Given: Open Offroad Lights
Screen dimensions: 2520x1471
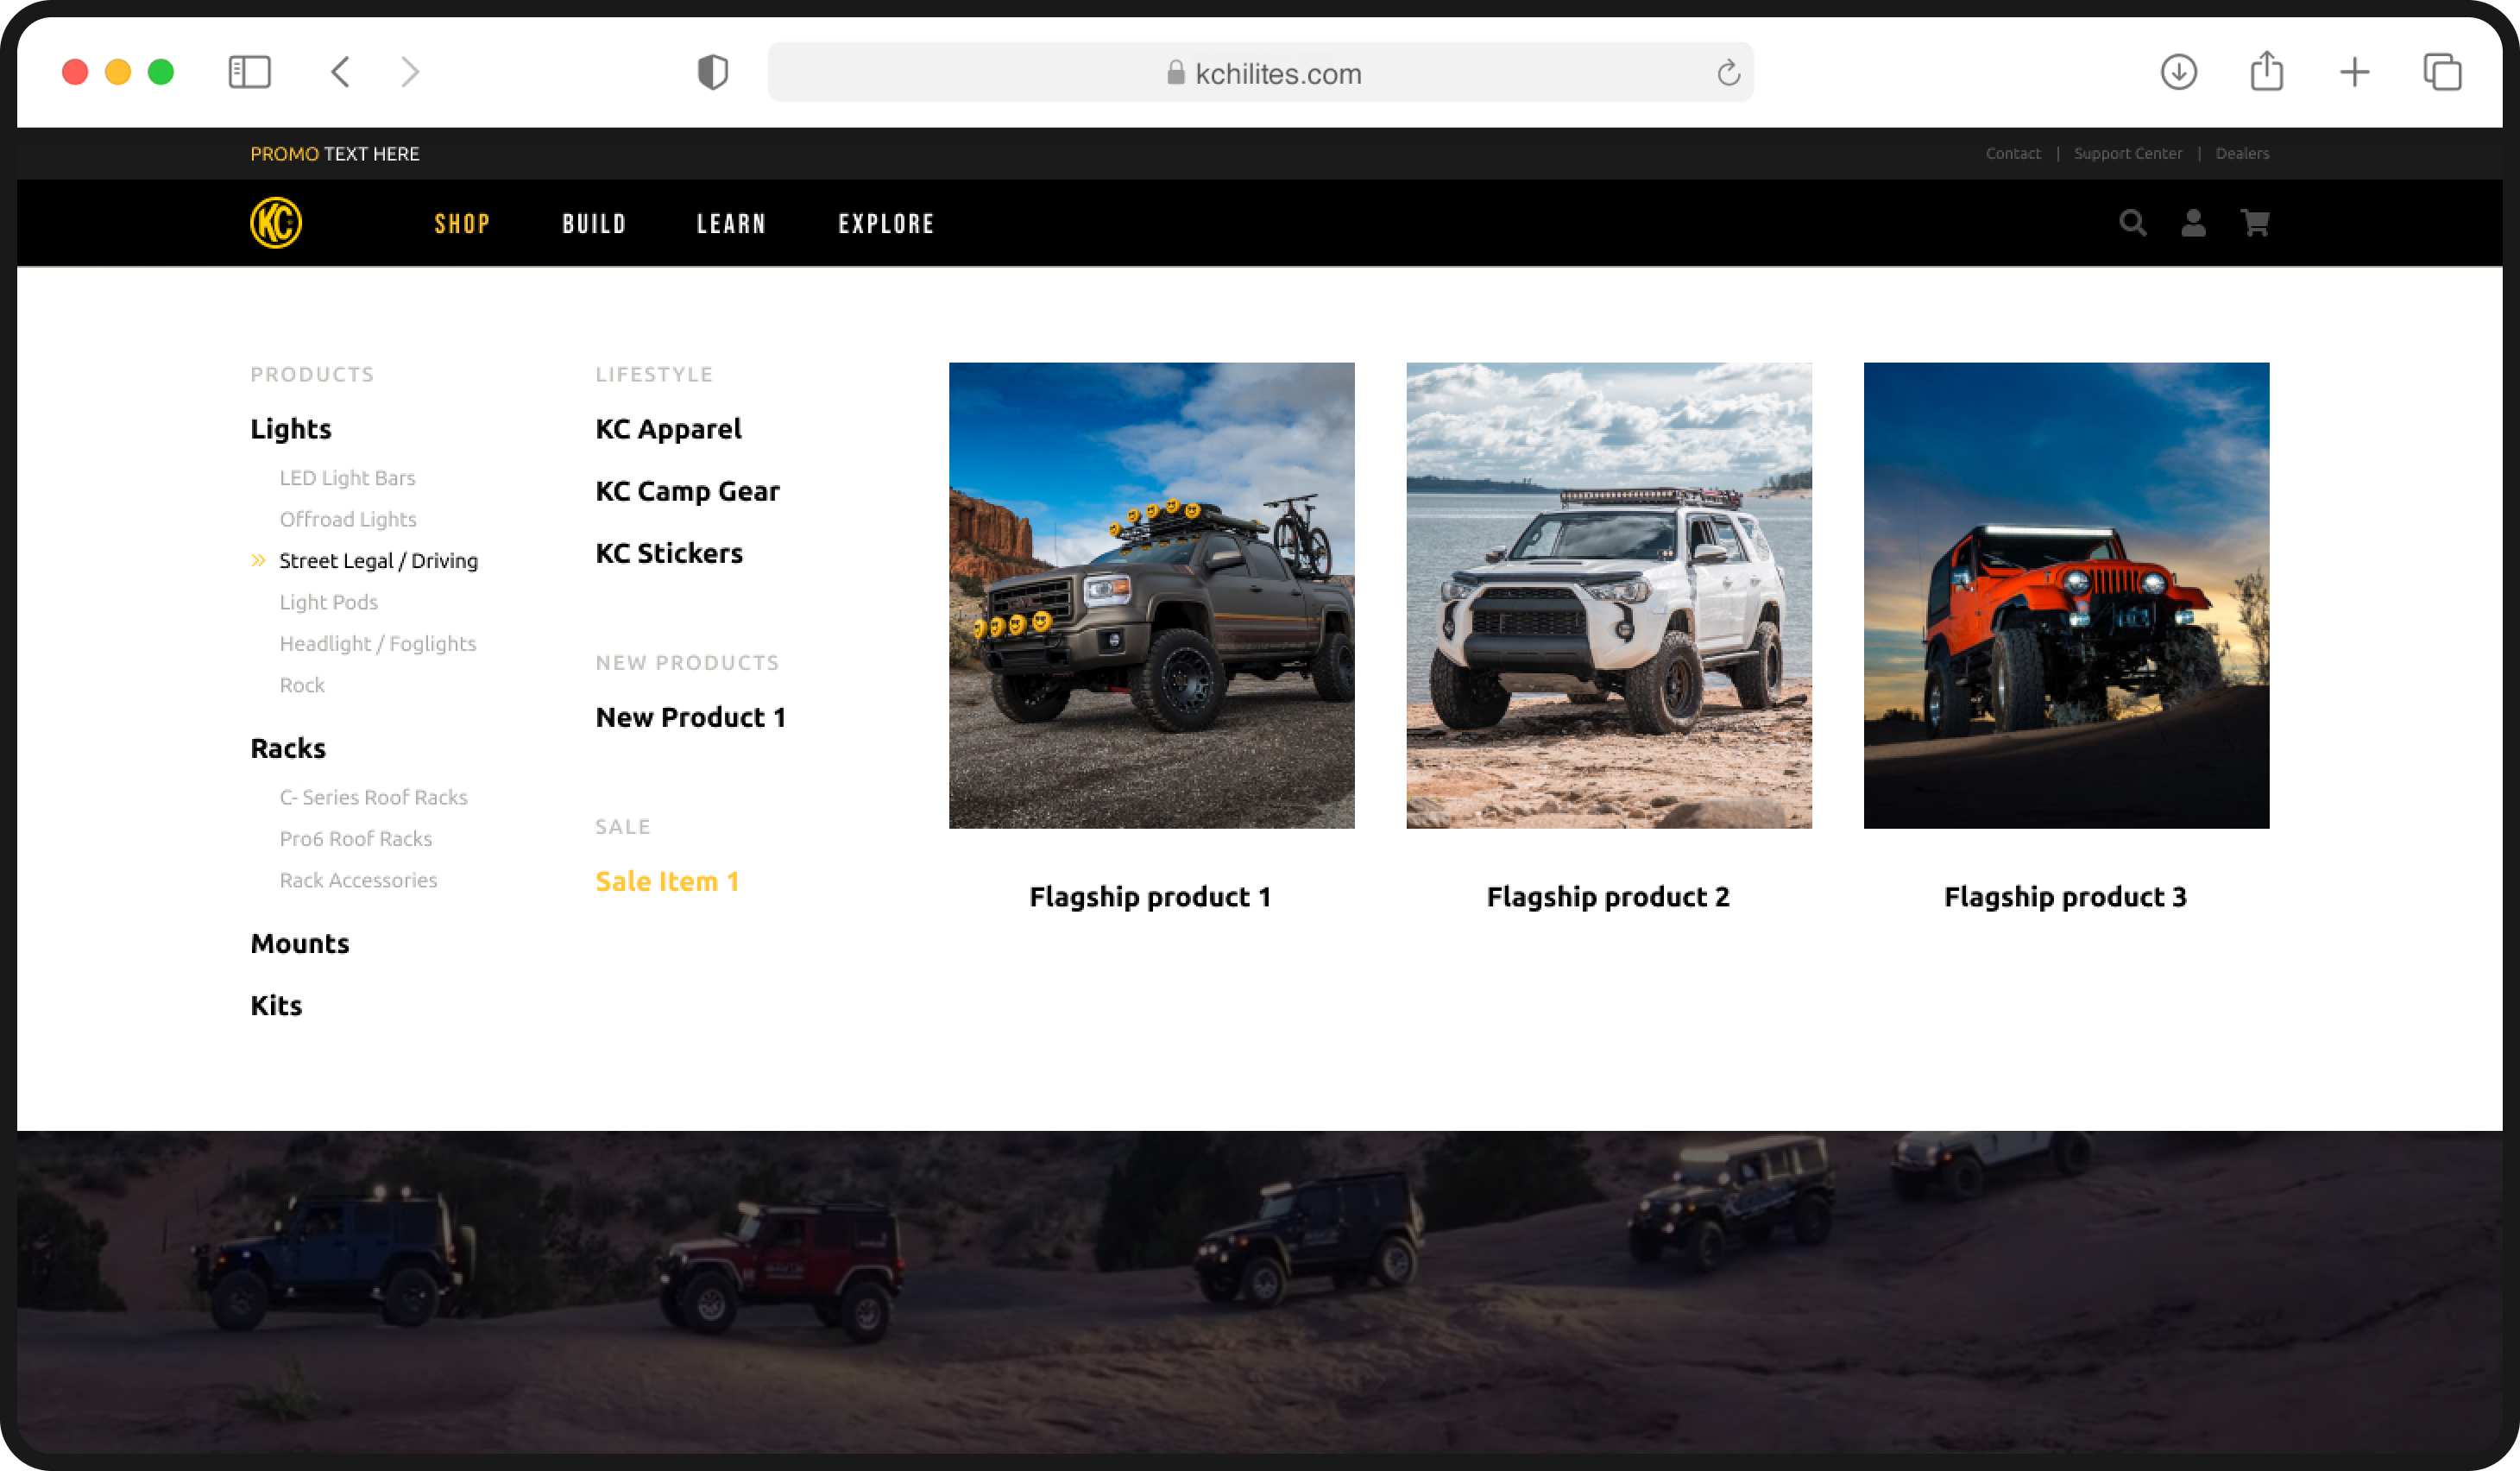Looking at the screenshot, I should tap(348, 519).
